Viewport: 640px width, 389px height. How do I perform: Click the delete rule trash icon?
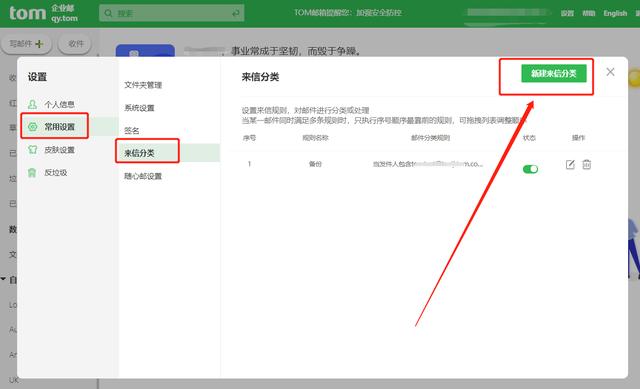[x=587, y=164]
